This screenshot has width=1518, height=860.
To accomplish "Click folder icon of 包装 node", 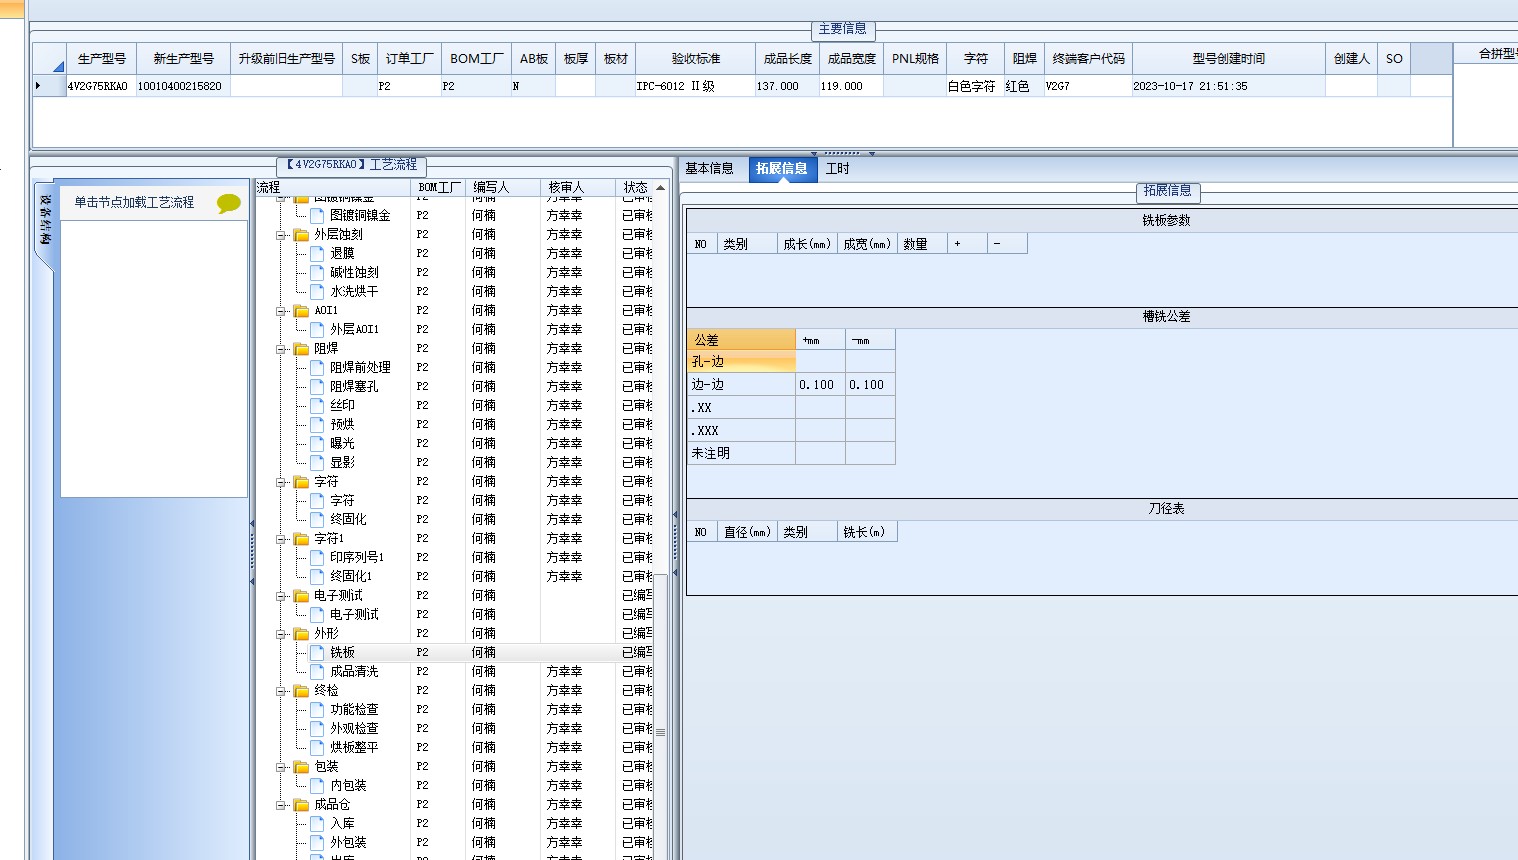I will (x=301, y=766).
